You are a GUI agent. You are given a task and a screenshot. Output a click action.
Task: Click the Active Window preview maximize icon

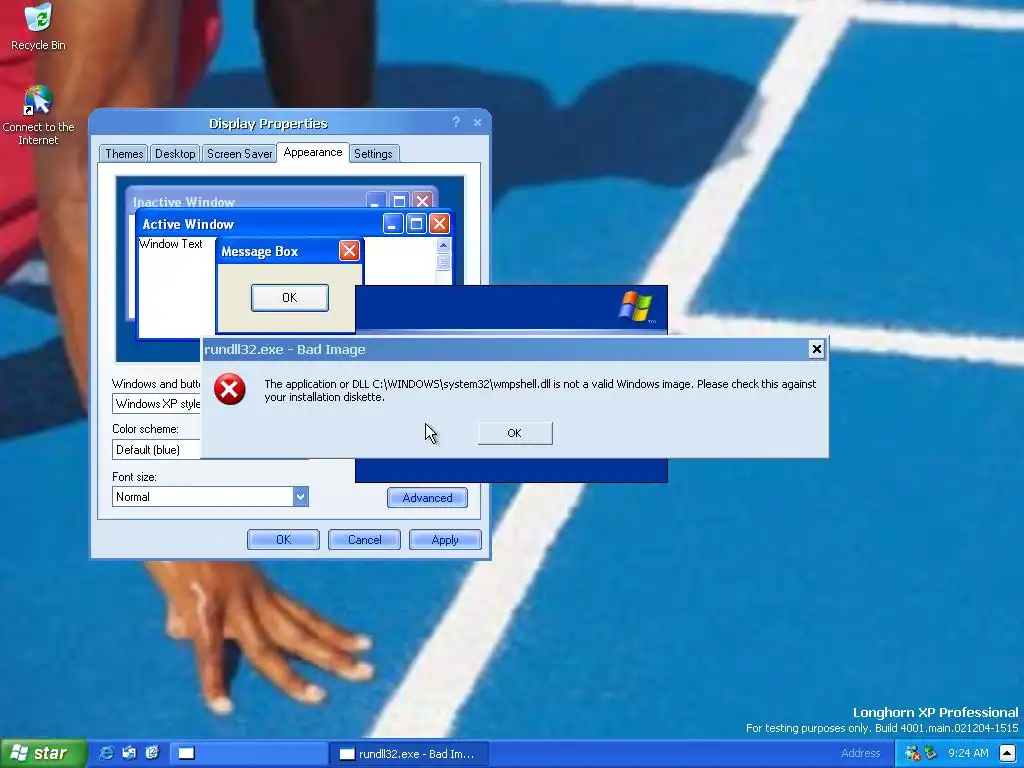[x=416, y=224]
